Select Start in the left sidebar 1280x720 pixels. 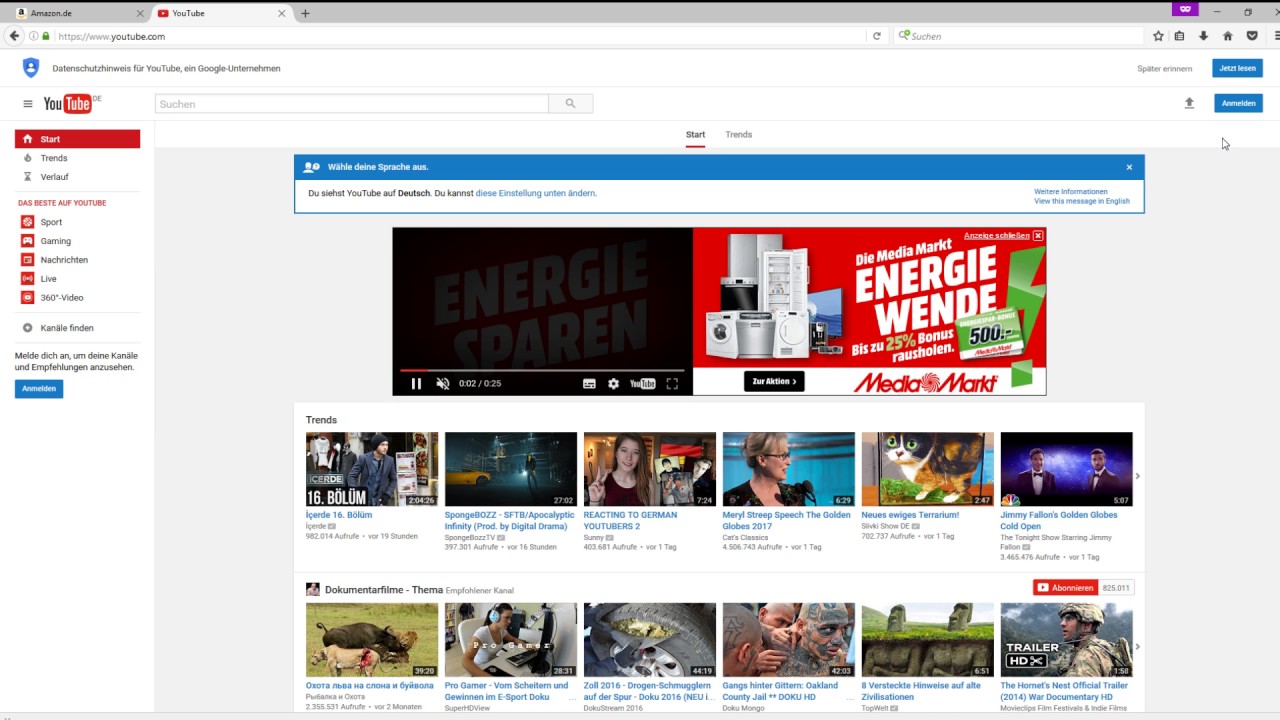[77, 139]
